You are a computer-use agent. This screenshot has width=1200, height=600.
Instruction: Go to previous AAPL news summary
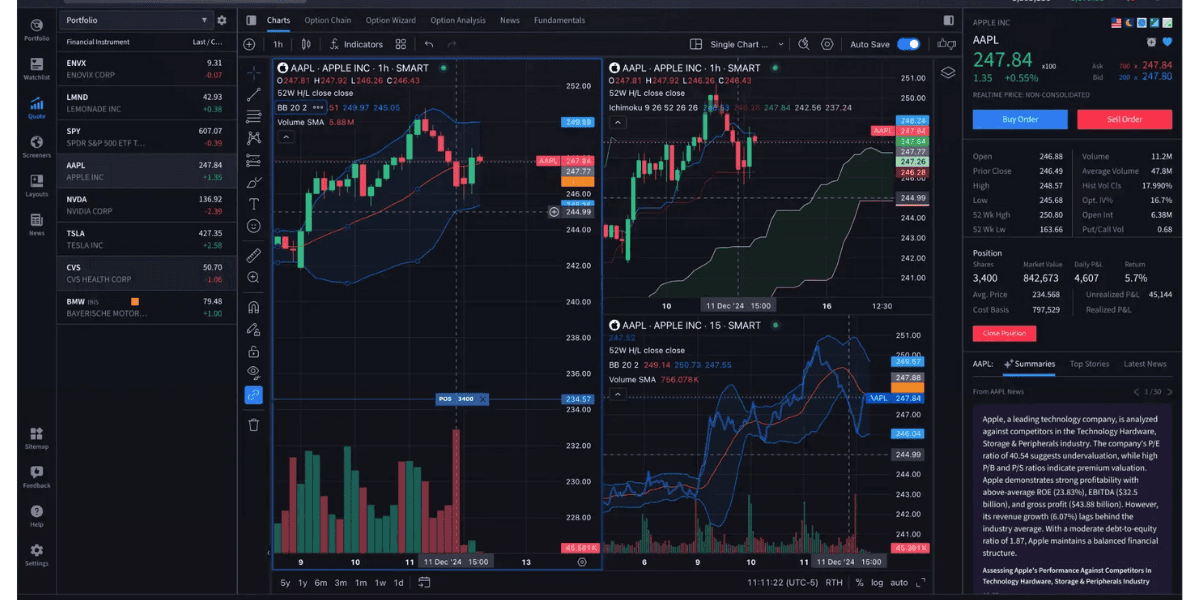[x=1137, y=391]
